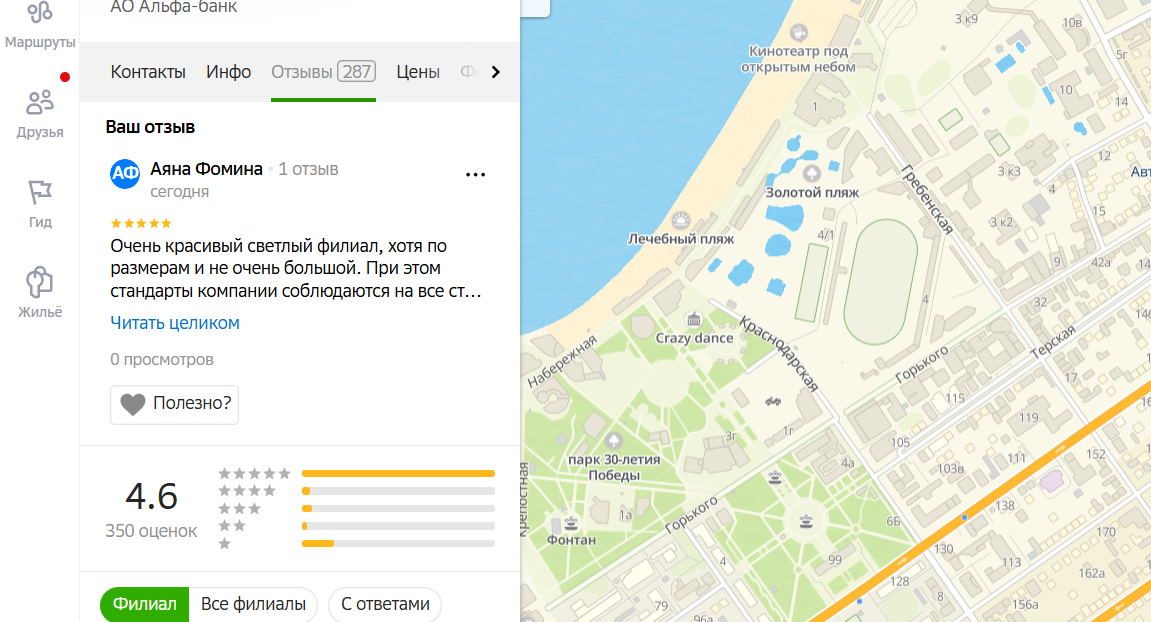
Task: Click the fountain icon near building 4а
Action: 774,478
